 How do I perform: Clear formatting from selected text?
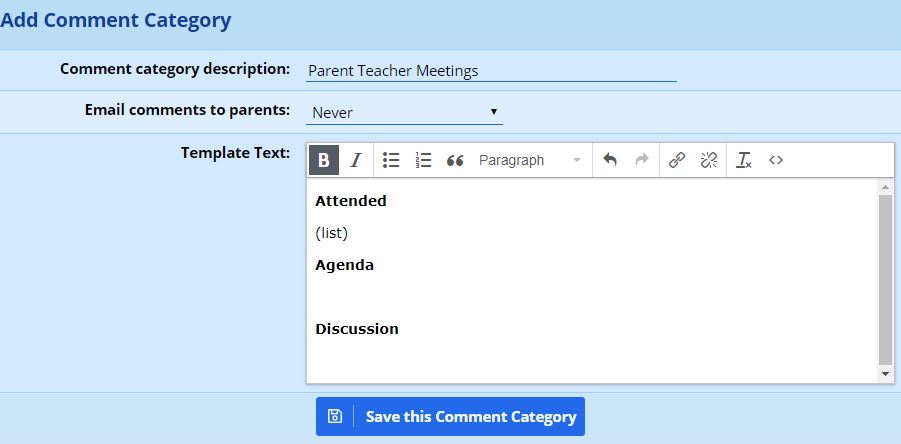[x=744, y=160]
